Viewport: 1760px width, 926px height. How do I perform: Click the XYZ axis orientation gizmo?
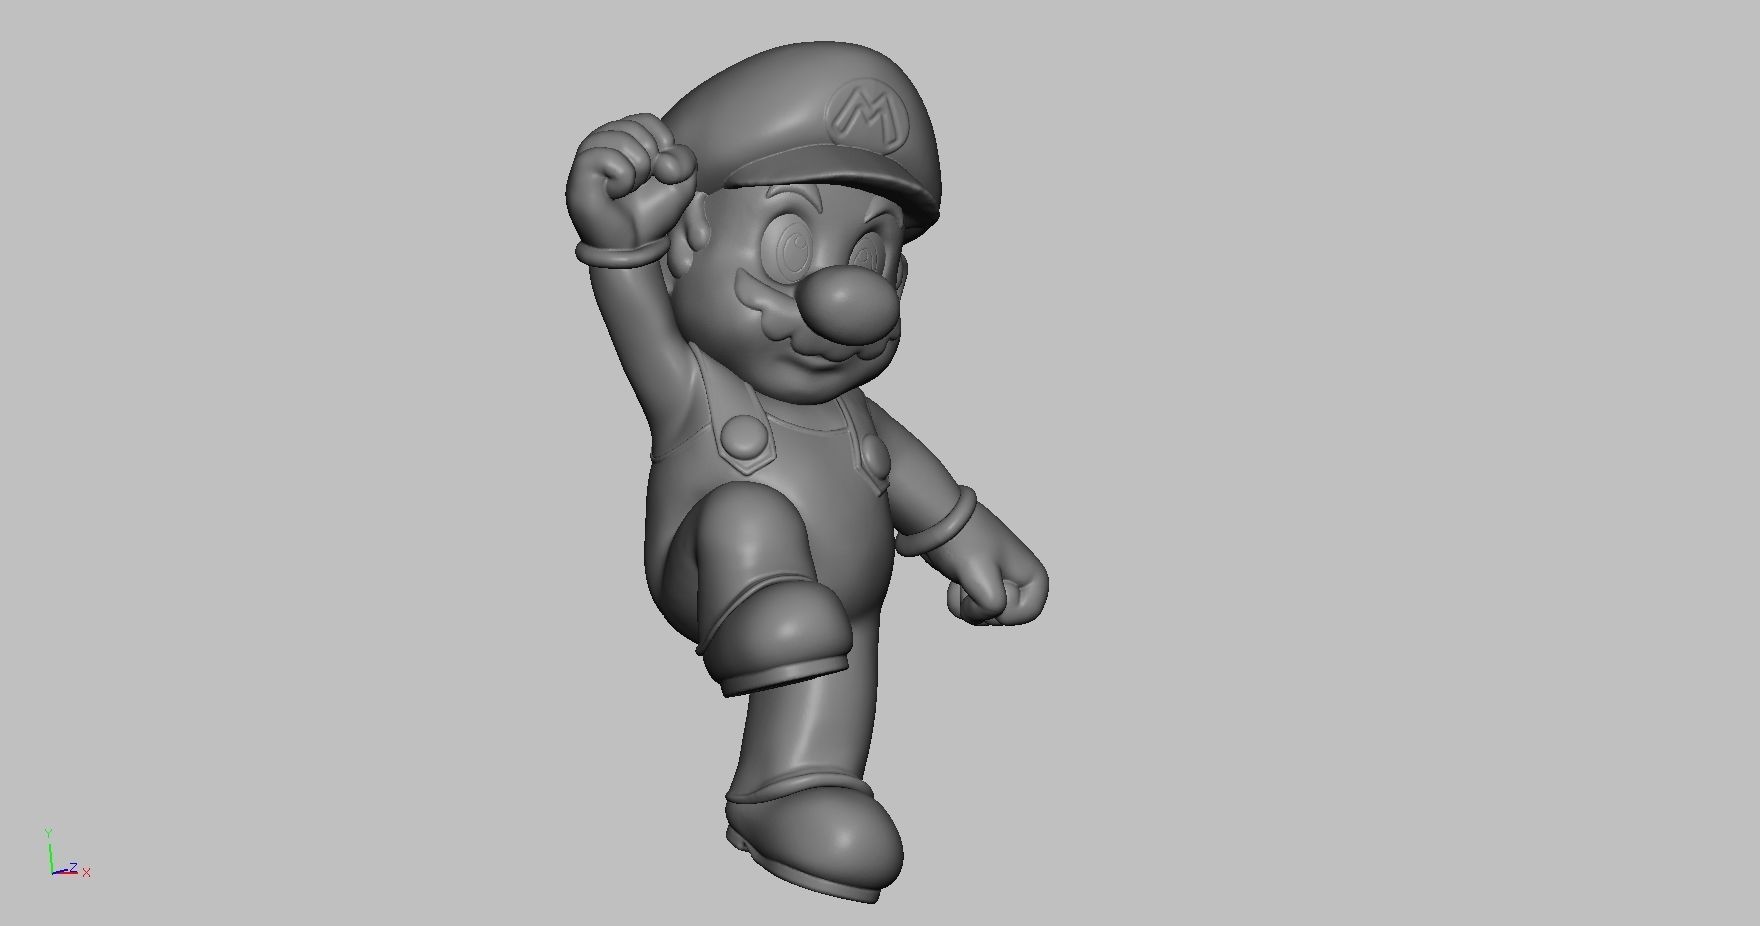point(66,853)
